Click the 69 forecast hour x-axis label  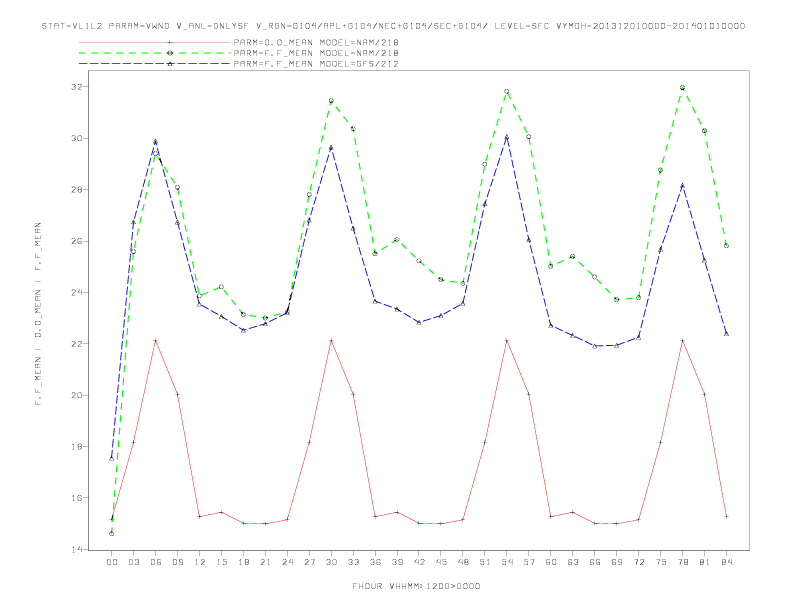click(617, 562)
